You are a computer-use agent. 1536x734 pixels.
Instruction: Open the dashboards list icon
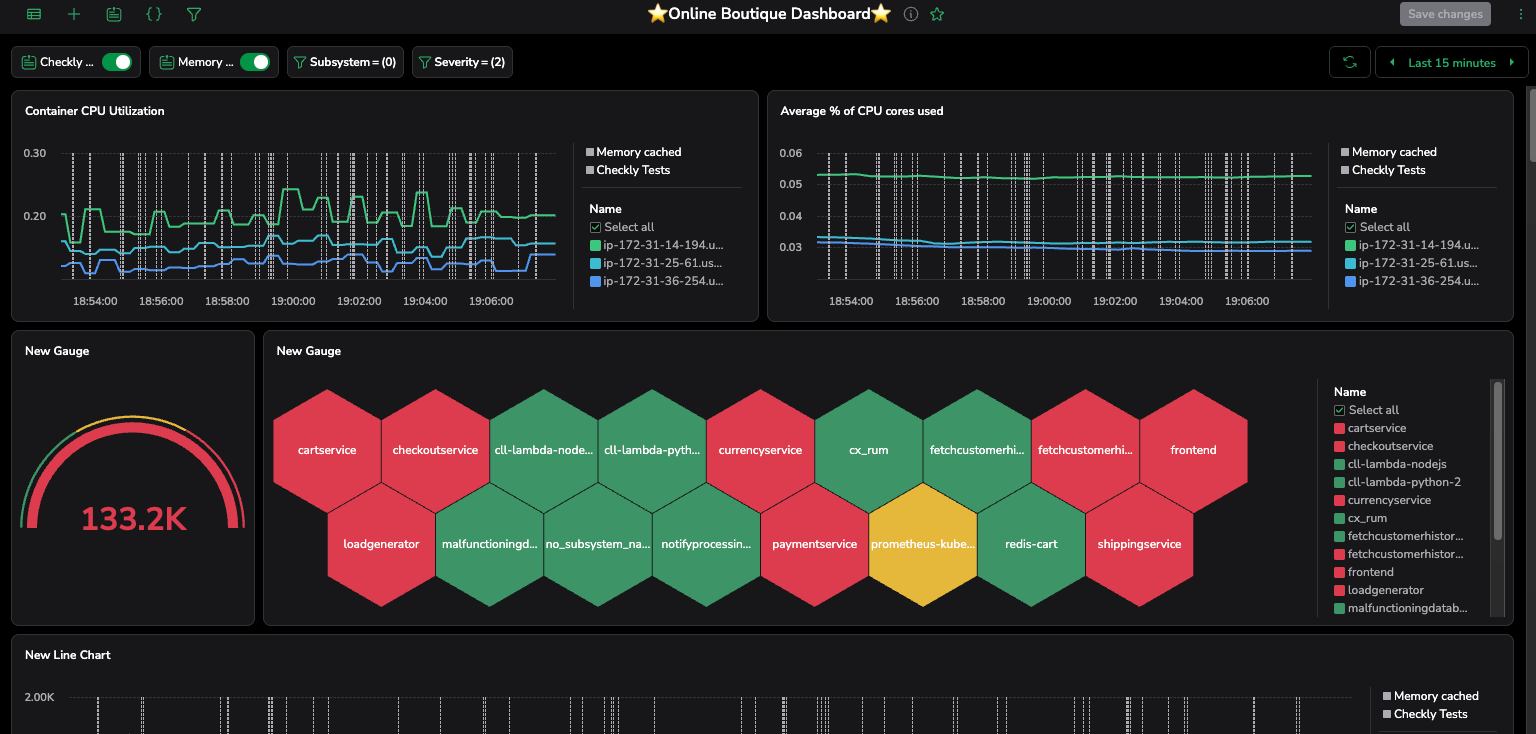tap(34, 14)
